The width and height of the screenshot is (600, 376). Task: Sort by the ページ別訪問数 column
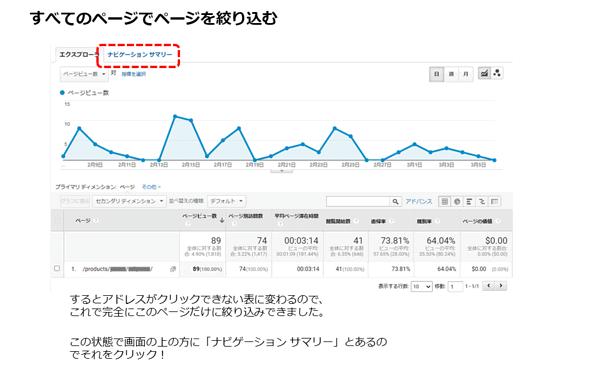(x=246, y=216)
